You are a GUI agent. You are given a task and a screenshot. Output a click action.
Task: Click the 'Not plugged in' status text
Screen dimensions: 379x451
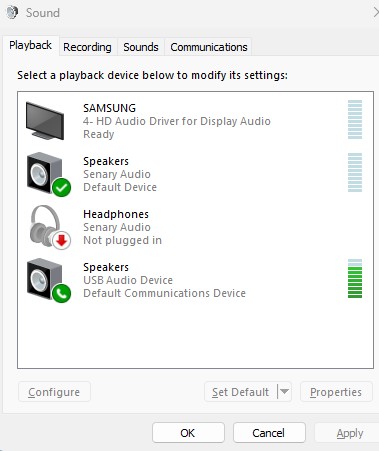point(122,240)
